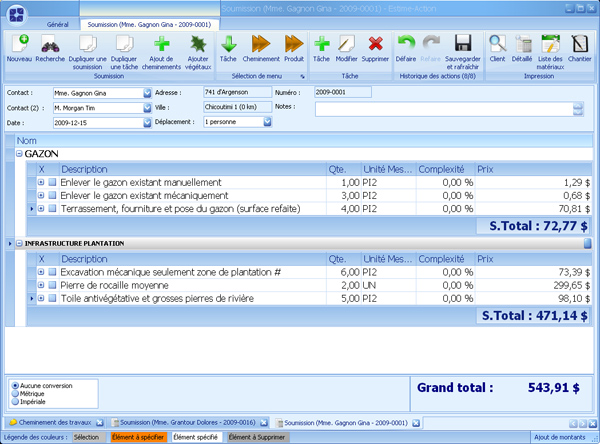
Task: Select Métrique conversion option
Action: tap(14, 393)
